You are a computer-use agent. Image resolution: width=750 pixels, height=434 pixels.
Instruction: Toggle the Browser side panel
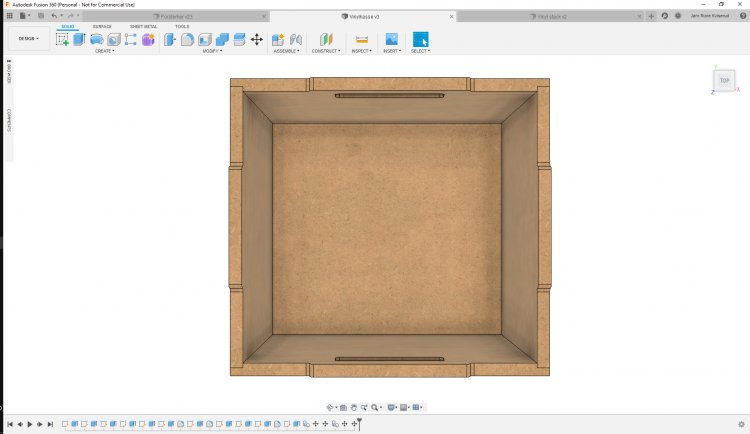[x=9, y=77]
